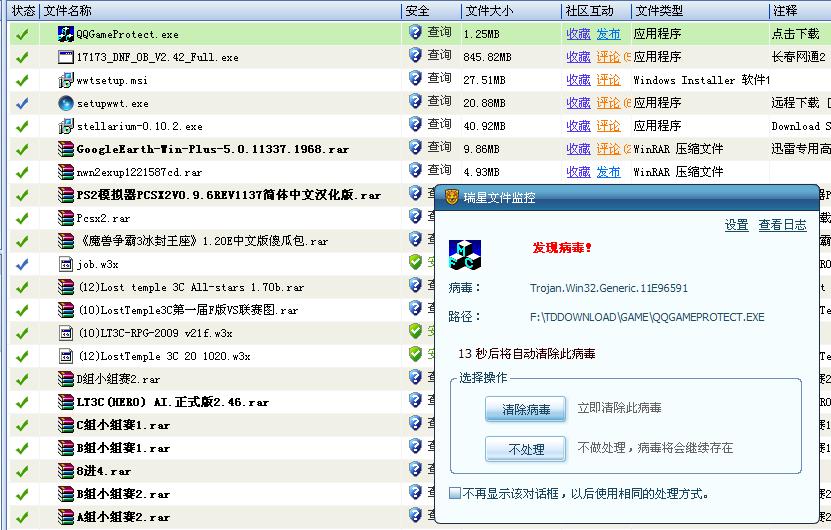This screenshot has height=530, width=831.
Task: Sort by 社区互动 column header
Action: pos(596,11)
